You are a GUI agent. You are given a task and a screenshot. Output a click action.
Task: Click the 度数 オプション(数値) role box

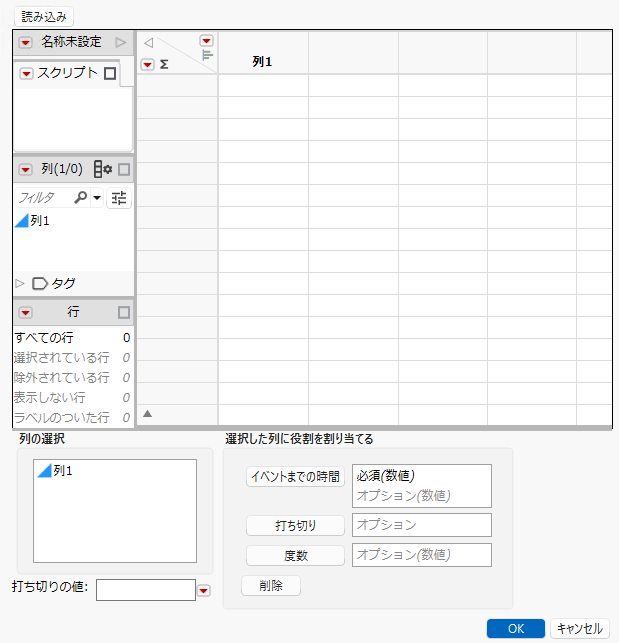click(x=422, y=555)
